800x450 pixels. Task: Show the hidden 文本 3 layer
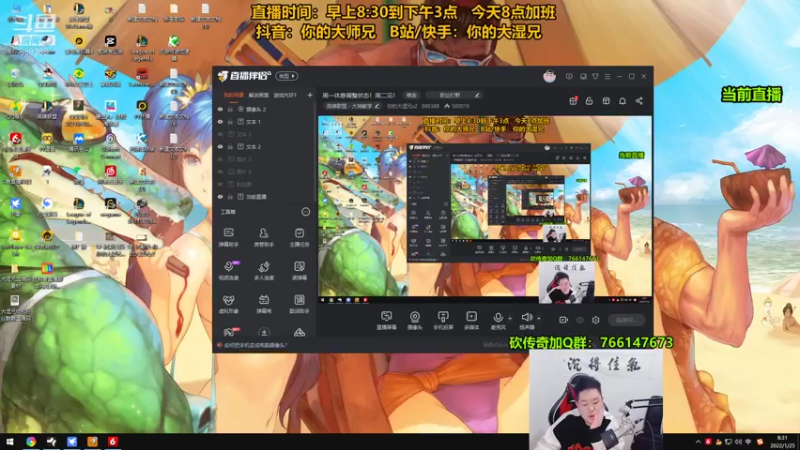pos(220,134)
